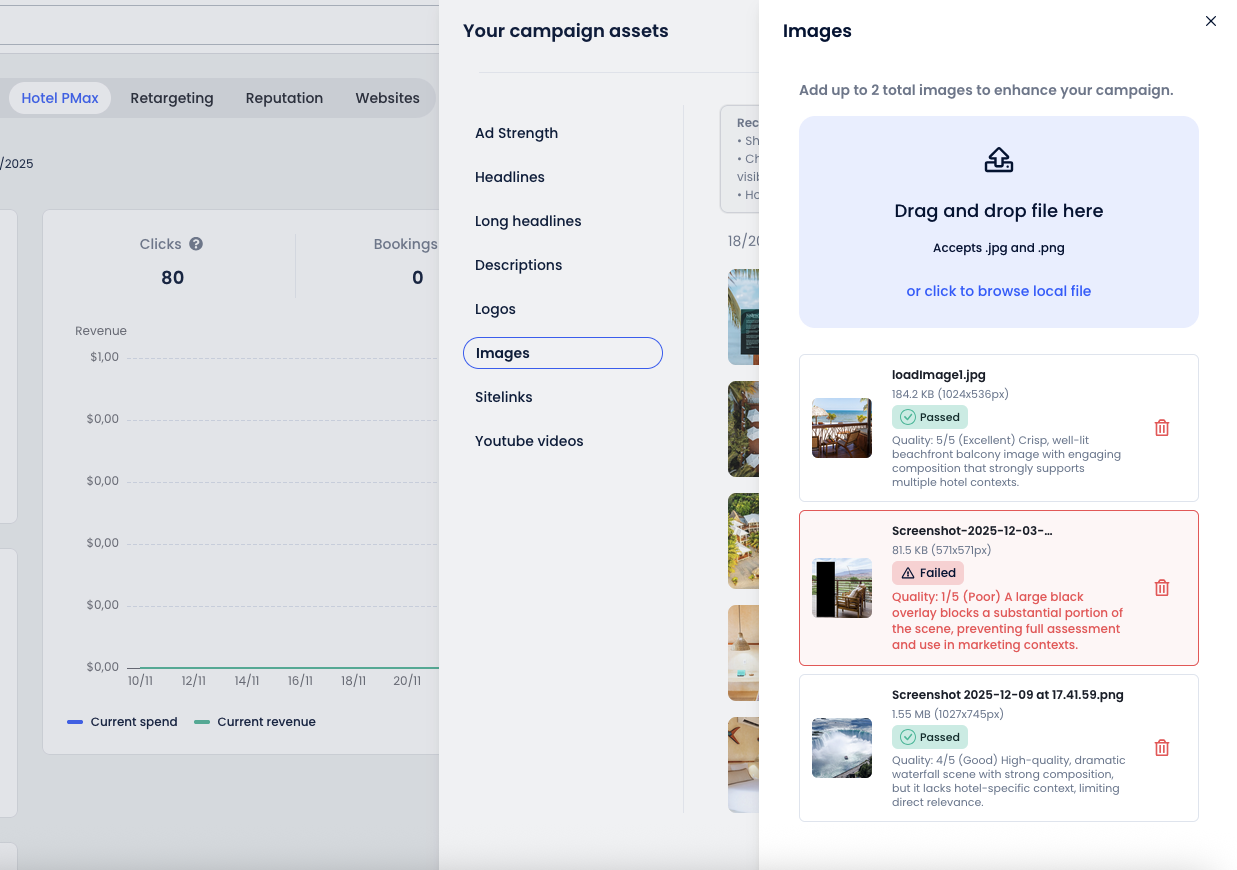Select Ad Strength in assets menu
This screenshot has height=870, width=1237.
coord(516,133)
